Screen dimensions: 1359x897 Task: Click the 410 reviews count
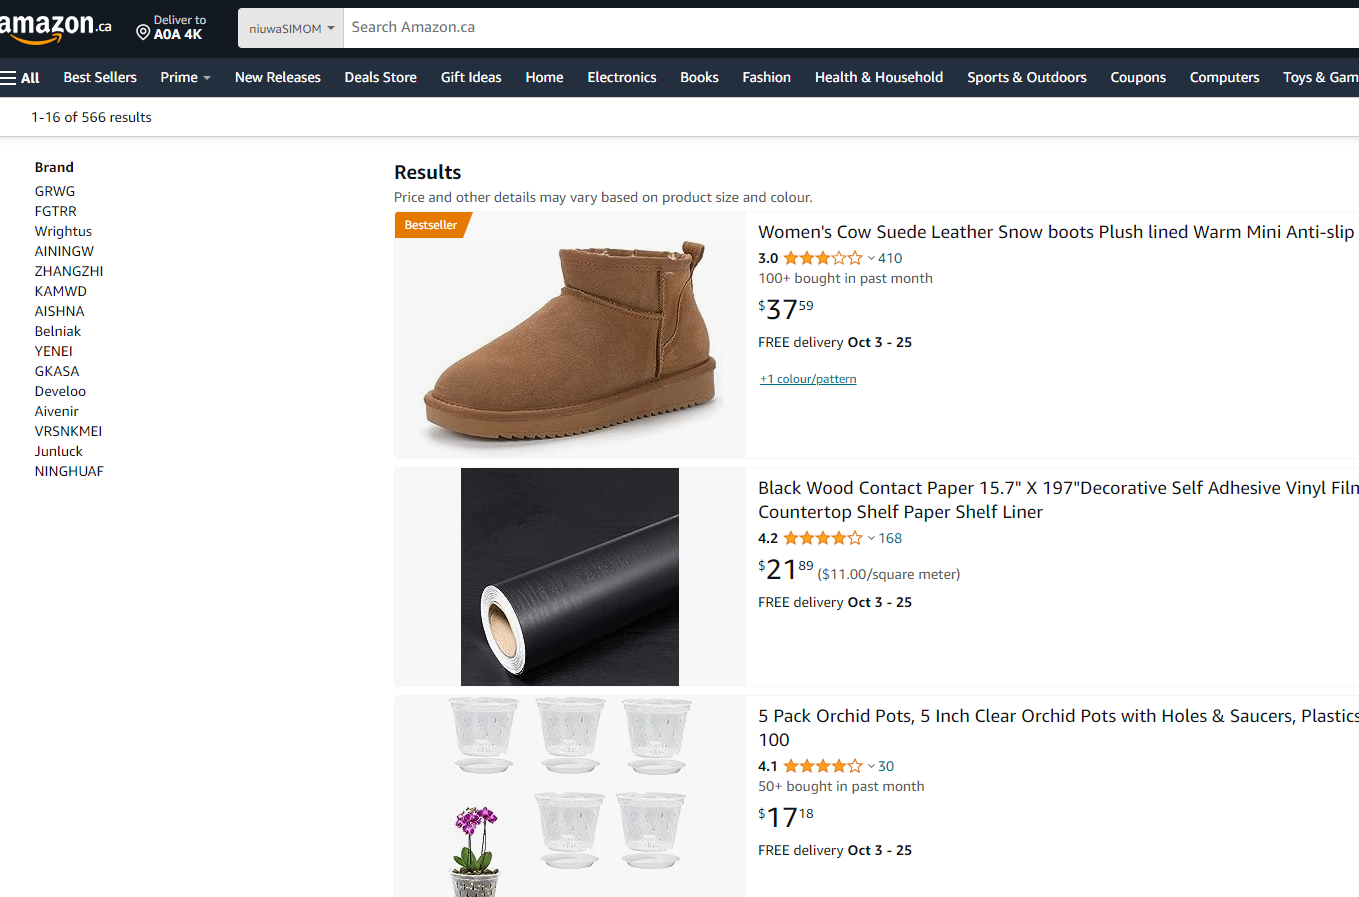890,258
